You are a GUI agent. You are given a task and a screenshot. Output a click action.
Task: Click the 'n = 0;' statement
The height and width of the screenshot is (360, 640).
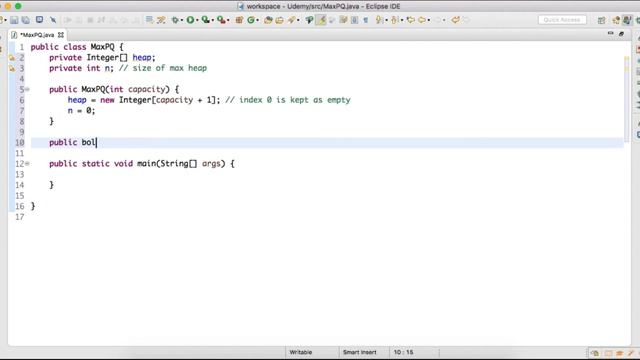(81, 111)
